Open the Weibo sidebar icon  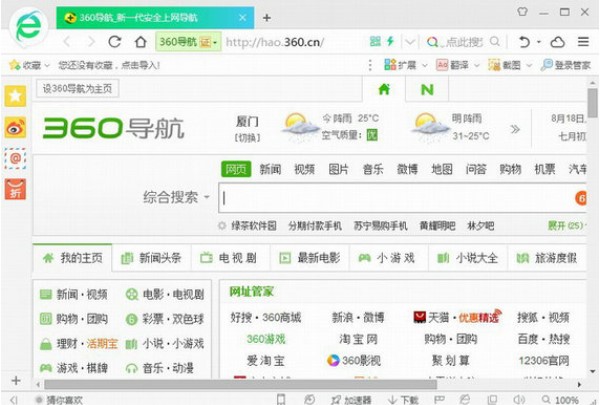[15, 127]
